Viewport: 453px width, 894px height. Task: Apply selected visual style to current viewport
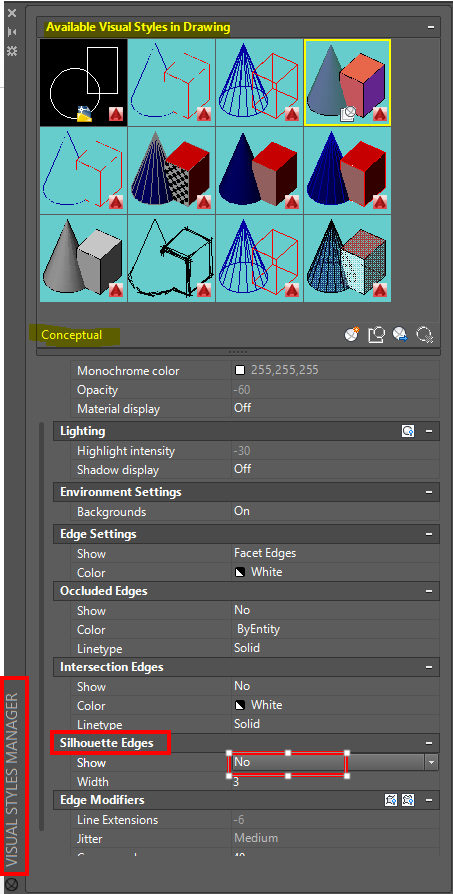click(376, 335)
